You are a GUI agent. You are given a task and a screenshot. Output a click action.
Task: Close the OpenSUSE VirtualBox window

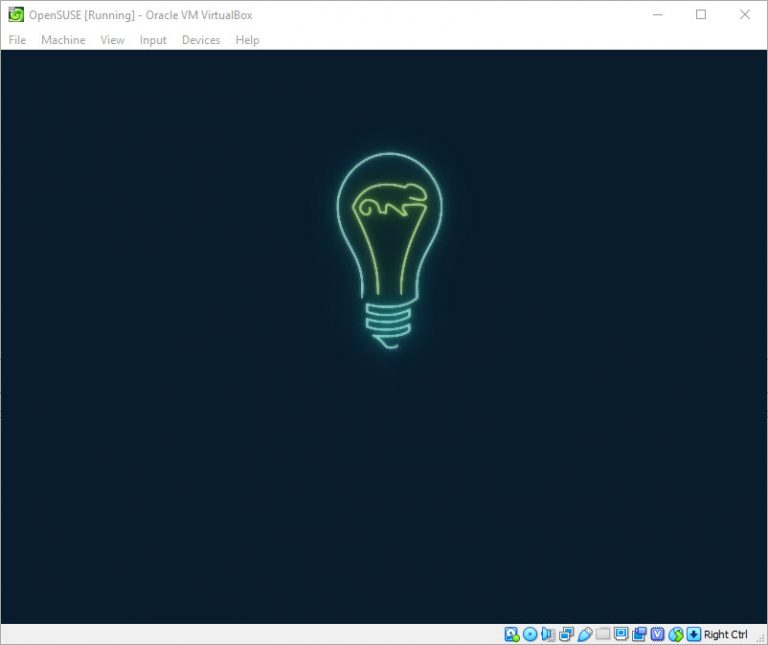tap(744, 15)
